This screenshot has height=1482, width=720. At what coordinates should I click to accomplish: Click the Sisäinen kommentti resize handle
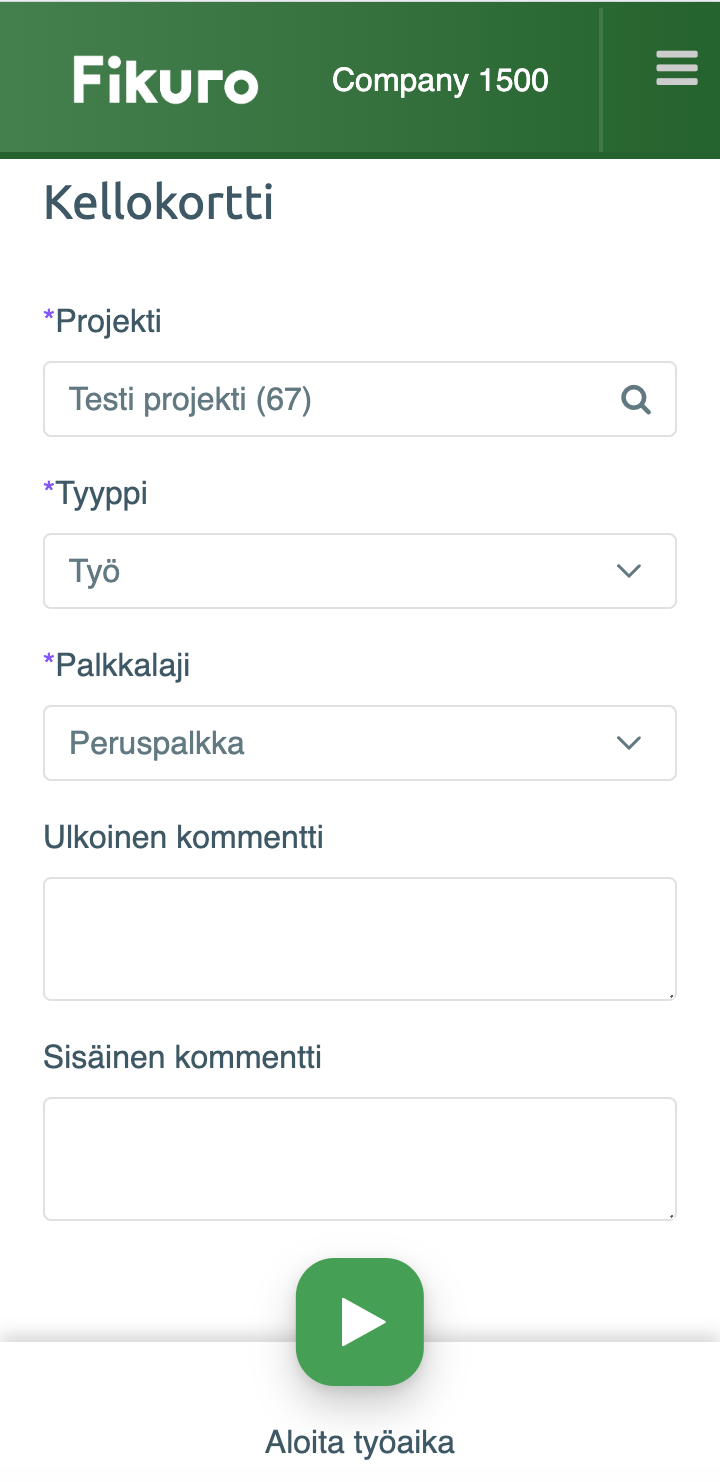point(671,1214)
